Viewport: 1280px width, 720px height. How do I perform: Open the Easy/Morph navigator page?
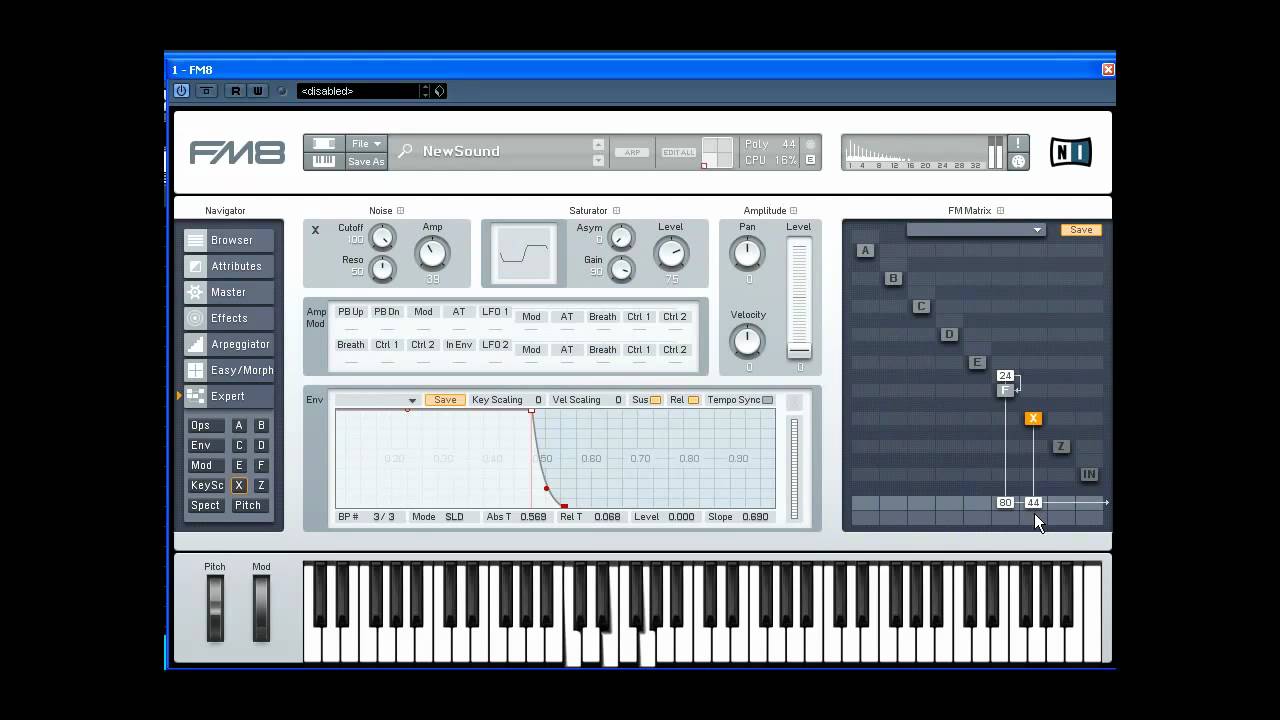click(x=229, y=370)
